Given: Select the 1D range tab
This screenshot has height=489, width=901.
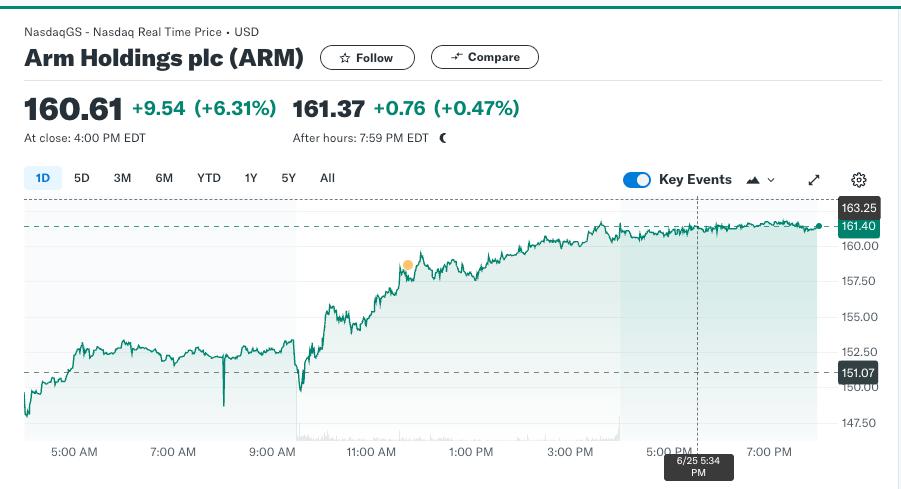Looking at the screenshot, I should pyautogui.click(x=43, y=178).
